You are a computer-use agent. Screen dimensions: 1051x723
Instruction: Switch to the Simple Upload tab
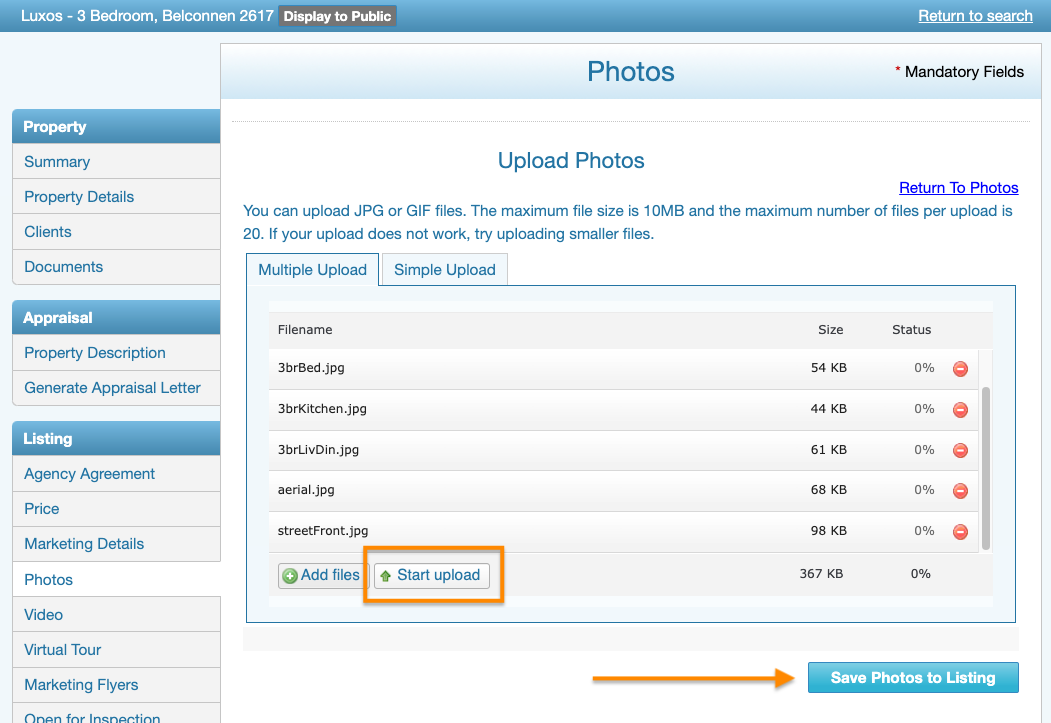point(445,270)
